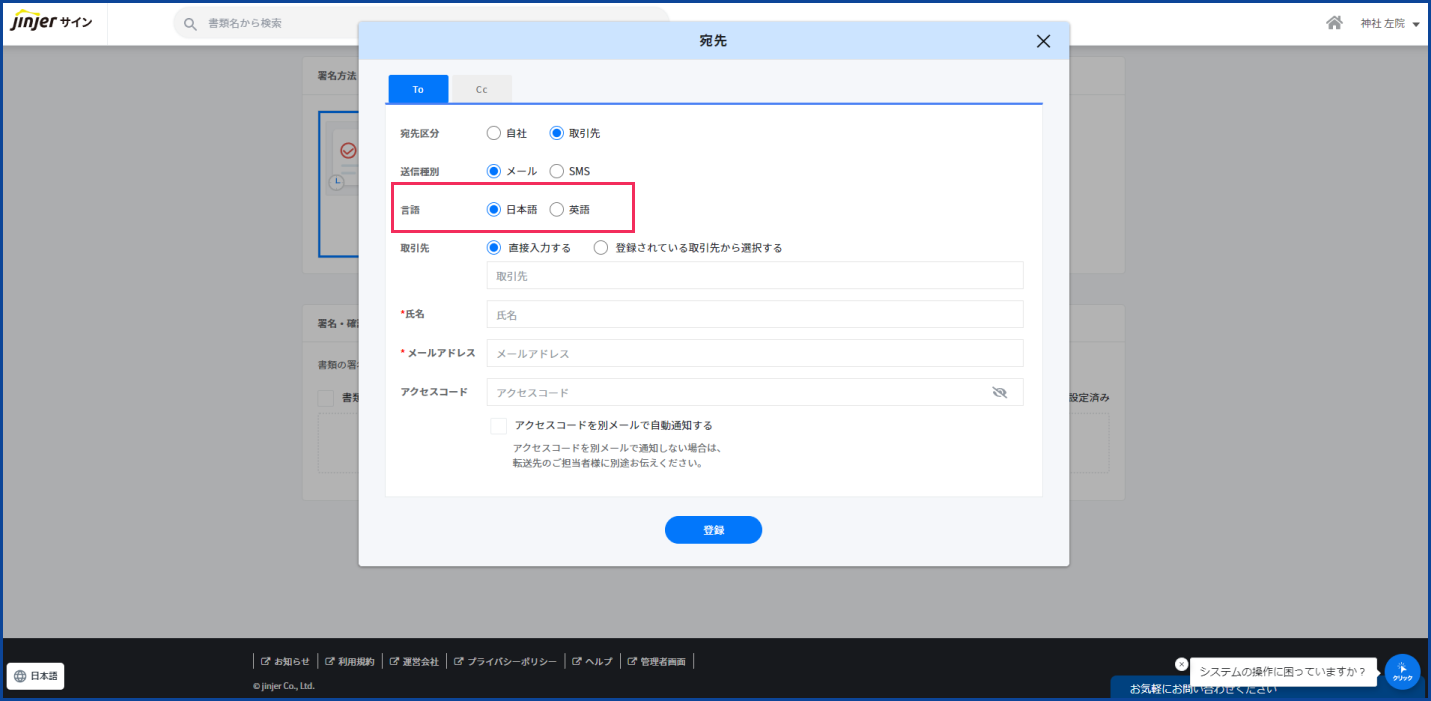Toggle access code visibility eye icon
1431x701 pixels.
(x=999, y=393)
